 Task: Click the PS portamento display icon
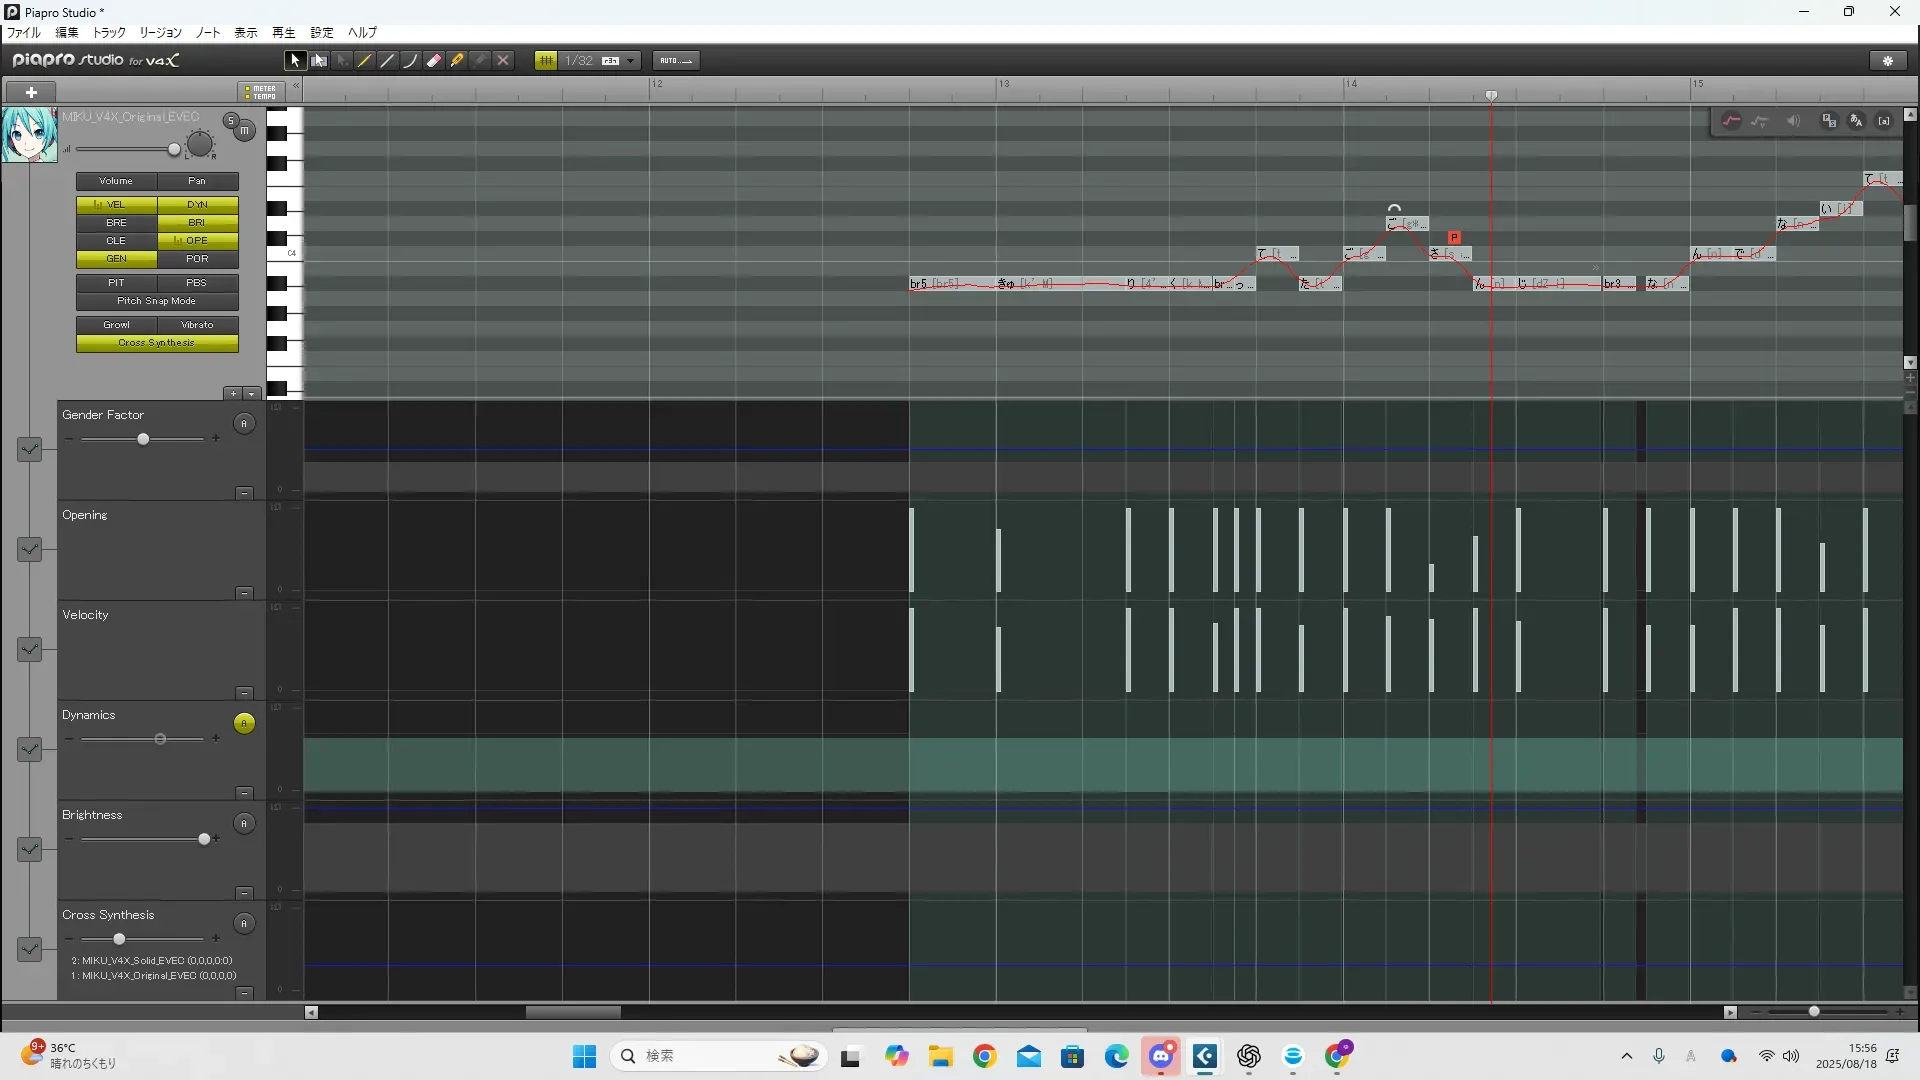(1829, 121)
